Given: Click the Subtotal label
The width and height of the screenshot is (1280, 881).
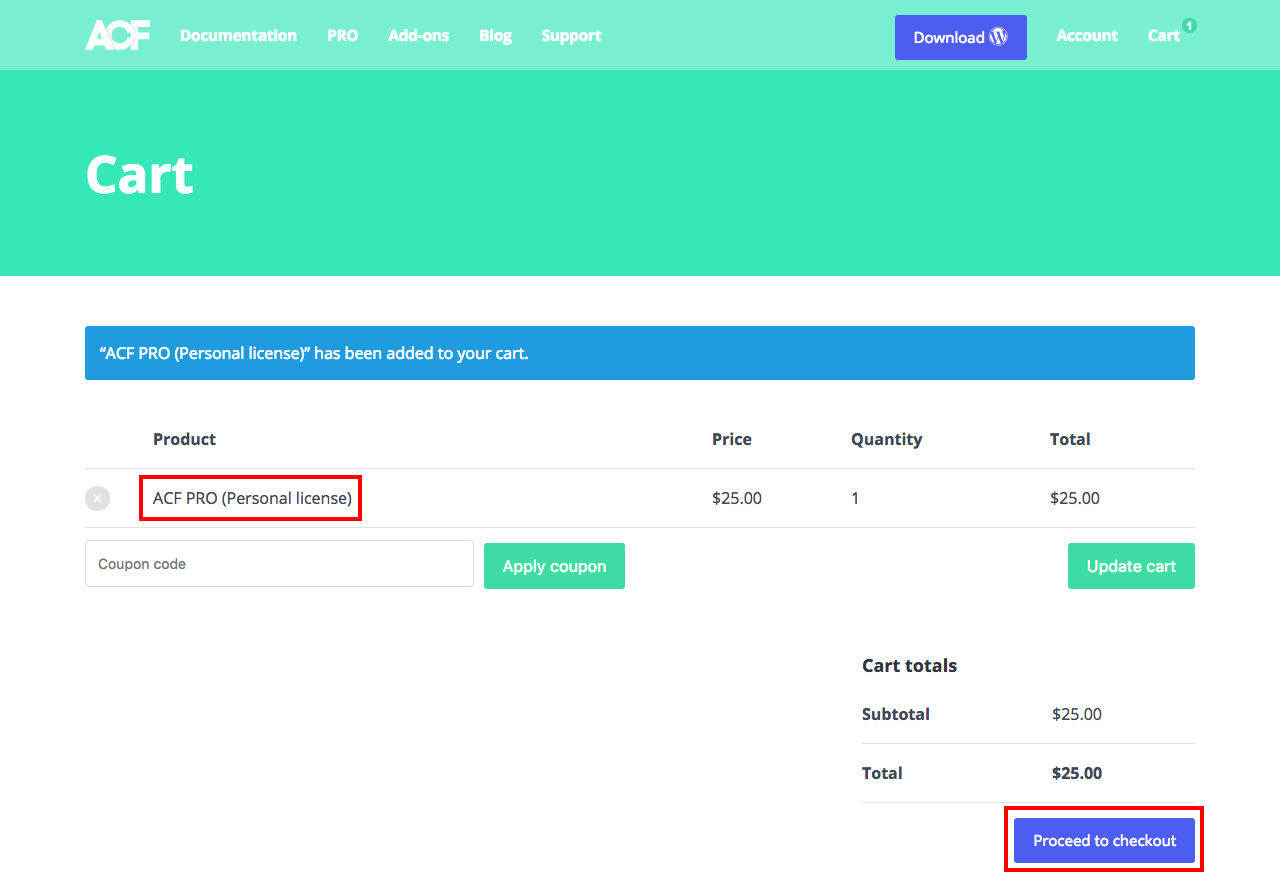Looking at the screenshot, I should tap(896, 714).
